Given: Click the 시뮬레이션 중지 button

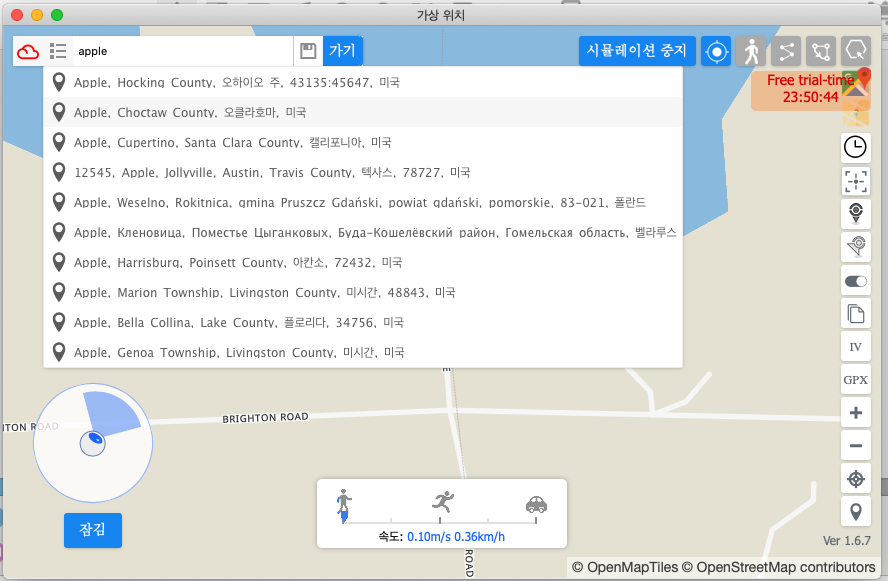Looking at the screenshot, I should 637,51.
